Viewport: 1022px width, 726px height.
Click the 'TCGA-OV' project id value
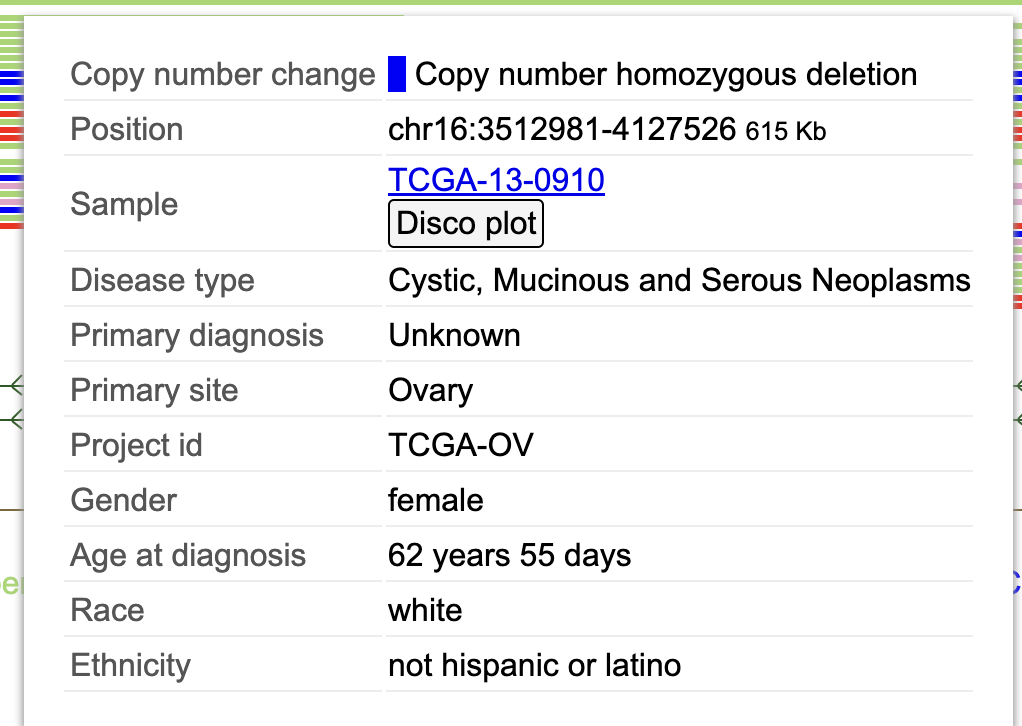pos(460,445)
